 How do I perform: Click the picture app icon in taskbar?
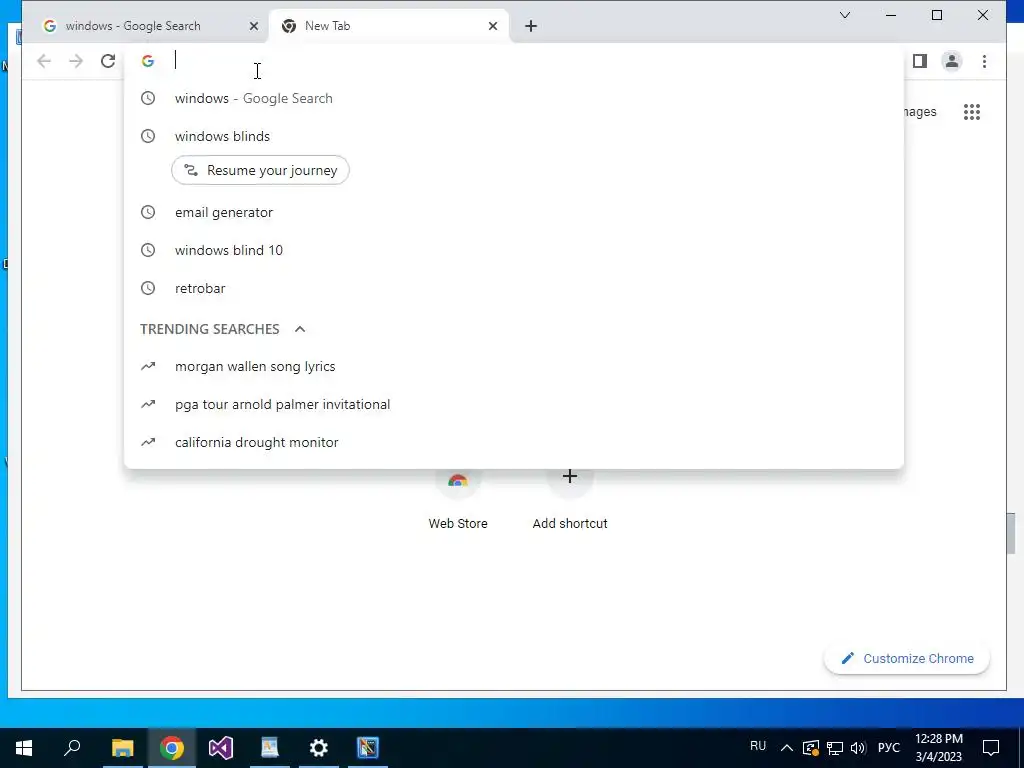270,748
